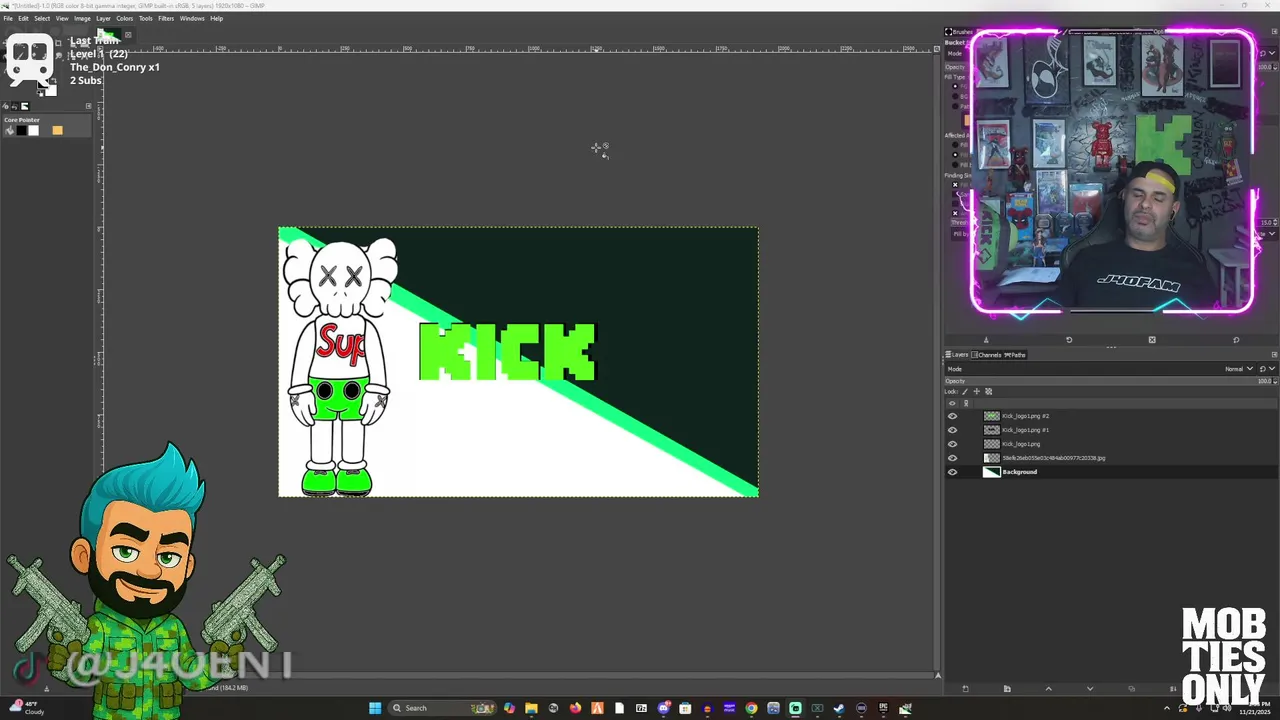Image resolution: width=1280 pixels, height=720 pixels.
Task: Pick the orange swatch under Core Pointer
Action: (57, 130)
